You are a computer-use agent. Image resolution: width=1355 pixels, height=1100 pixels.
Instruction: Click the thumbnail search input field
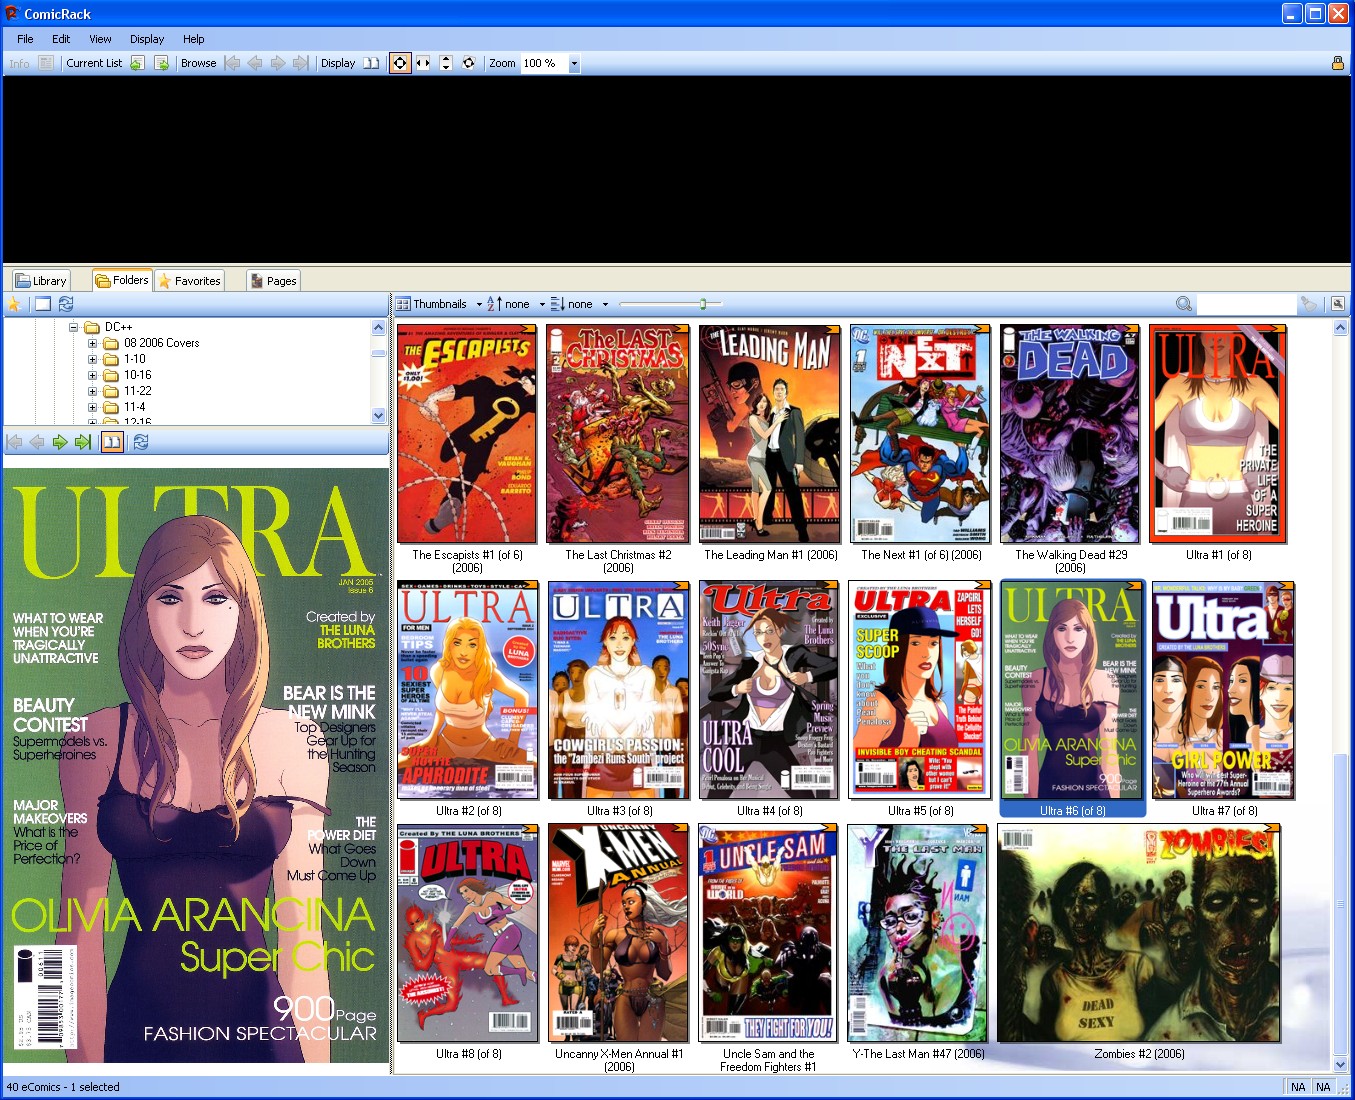1245,304
